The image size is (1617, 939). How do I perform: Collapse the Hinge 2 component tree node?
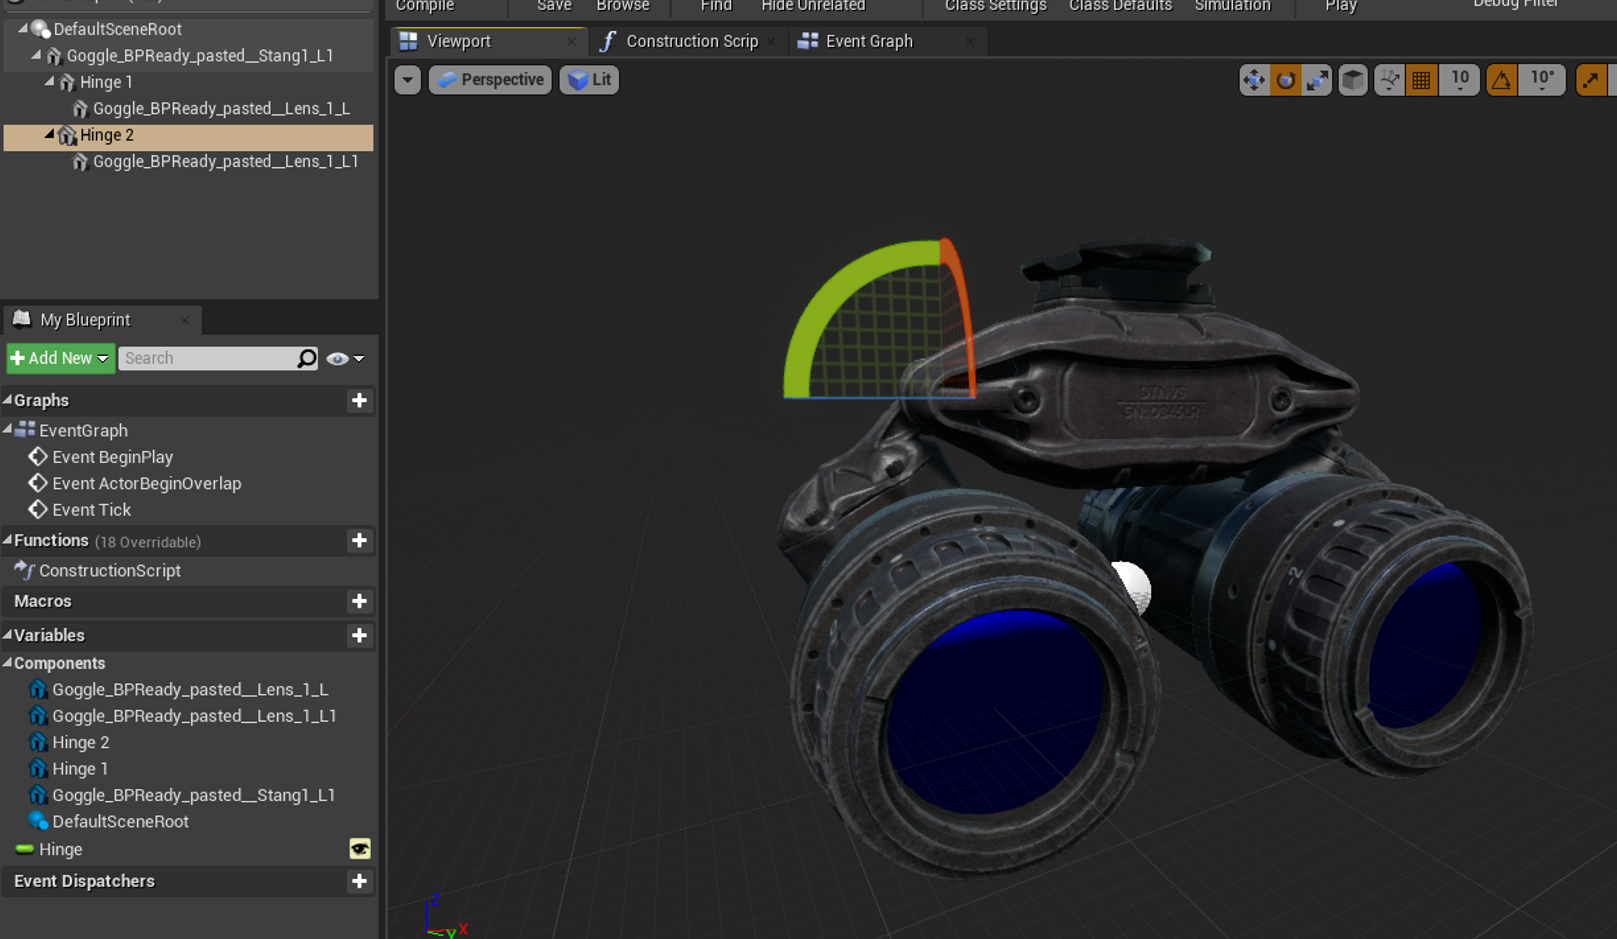pyautogui.click(x=49, y=135)
